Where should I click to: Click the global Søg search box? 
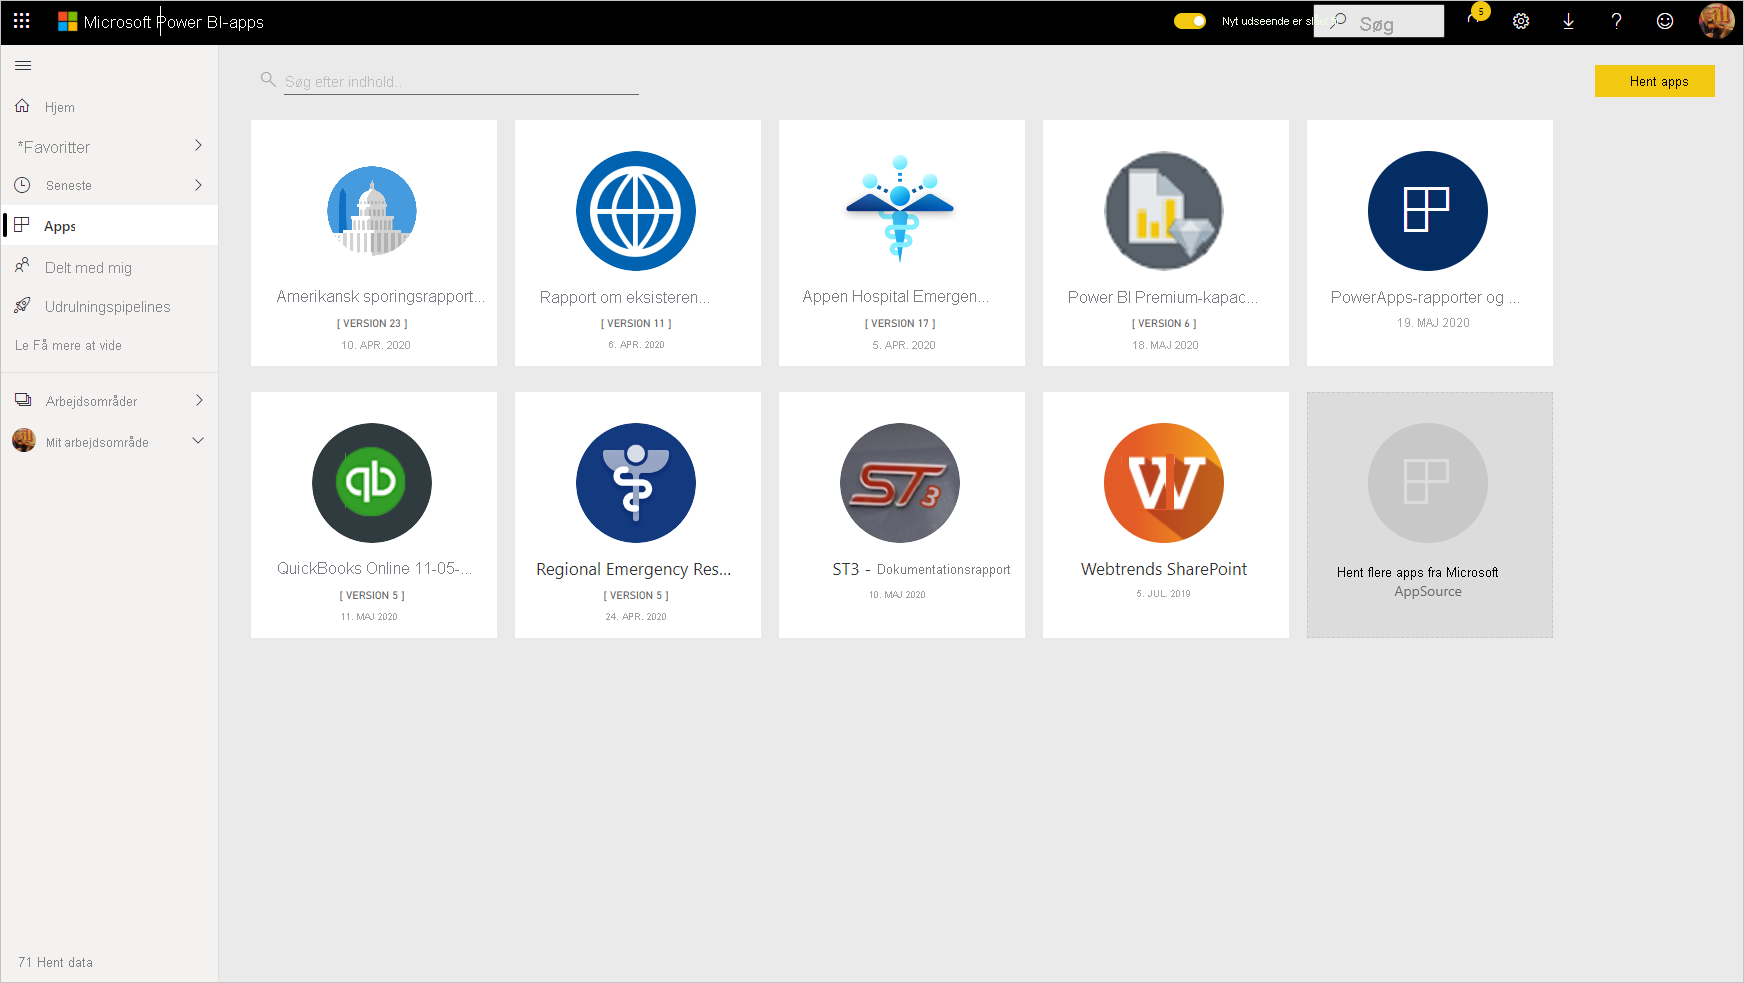[1379, 21]
